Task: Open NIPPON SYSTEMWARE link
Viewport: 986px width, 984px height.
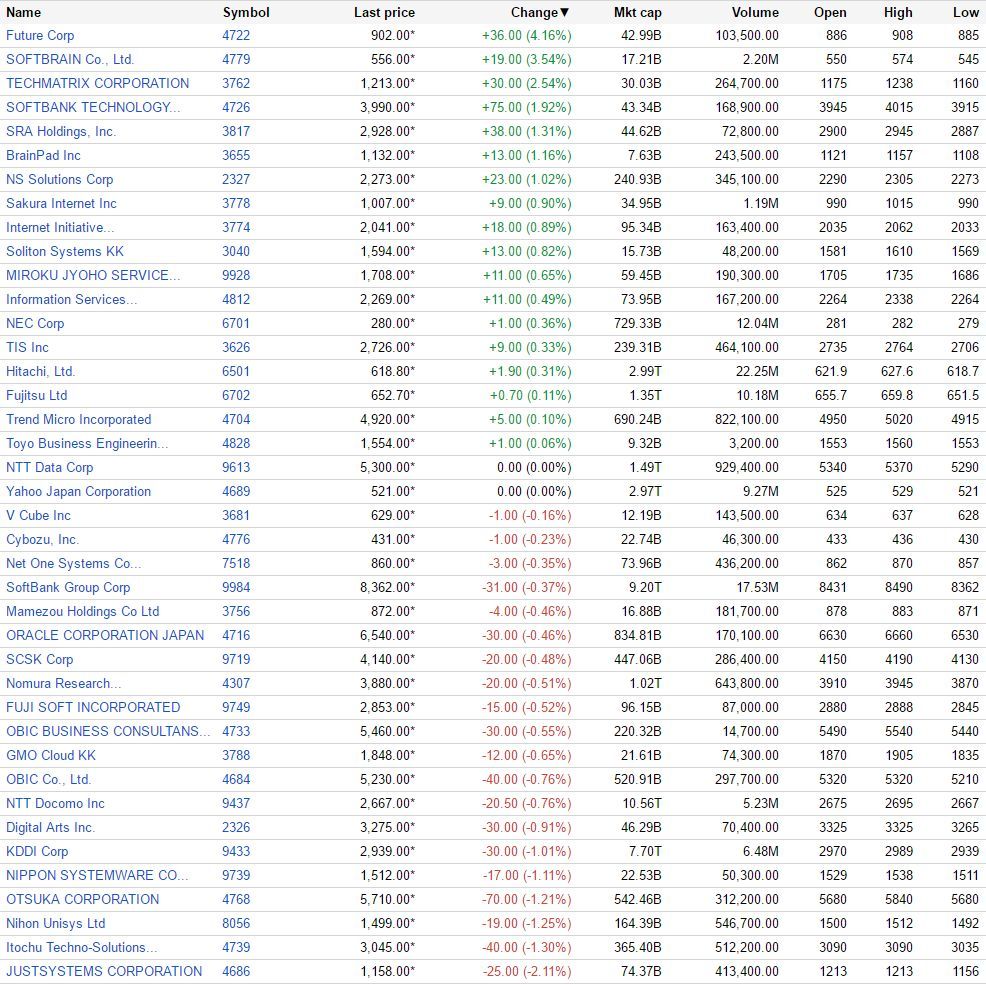Action: (x=97, y=875)
